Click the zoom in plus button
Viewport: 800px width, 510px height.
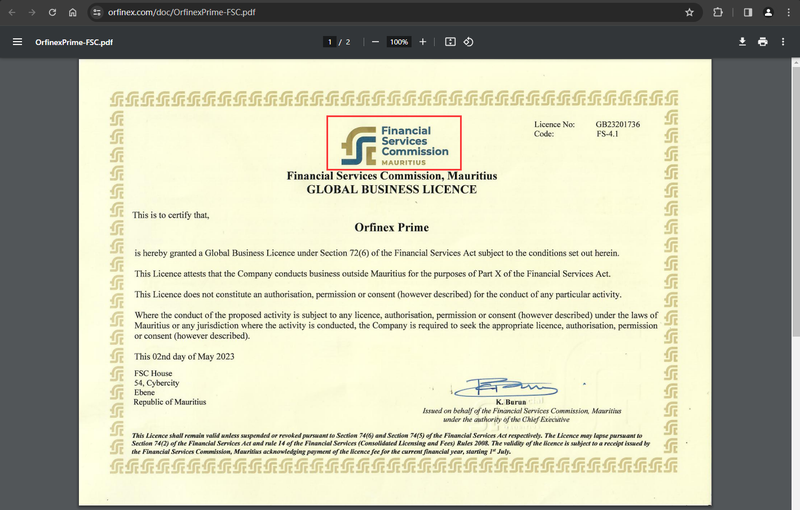[423, 42]
